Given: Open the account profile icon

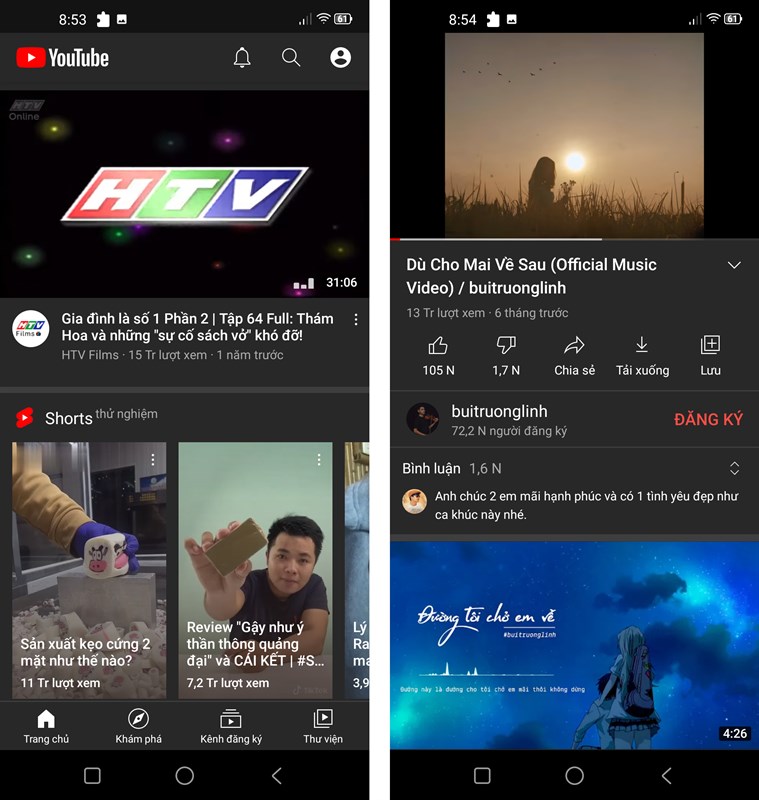Looking at the screenshot, I should tap(340, 58).
